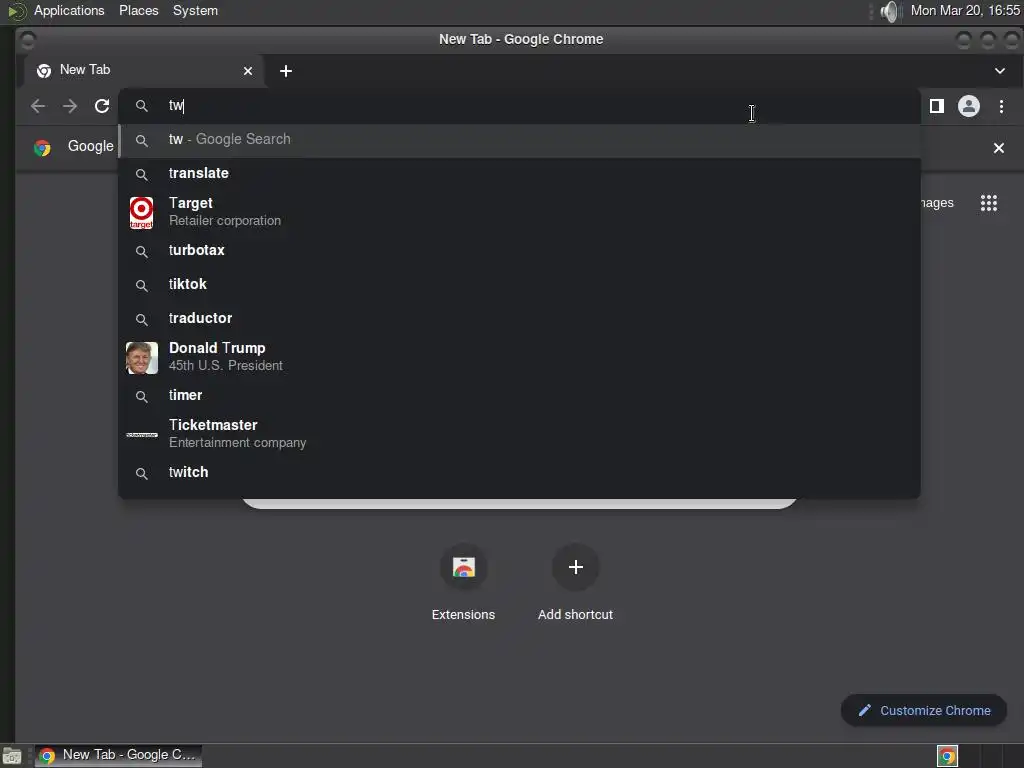
Task: Click the show desktop icon in taskbar
Action: point(12,756)
